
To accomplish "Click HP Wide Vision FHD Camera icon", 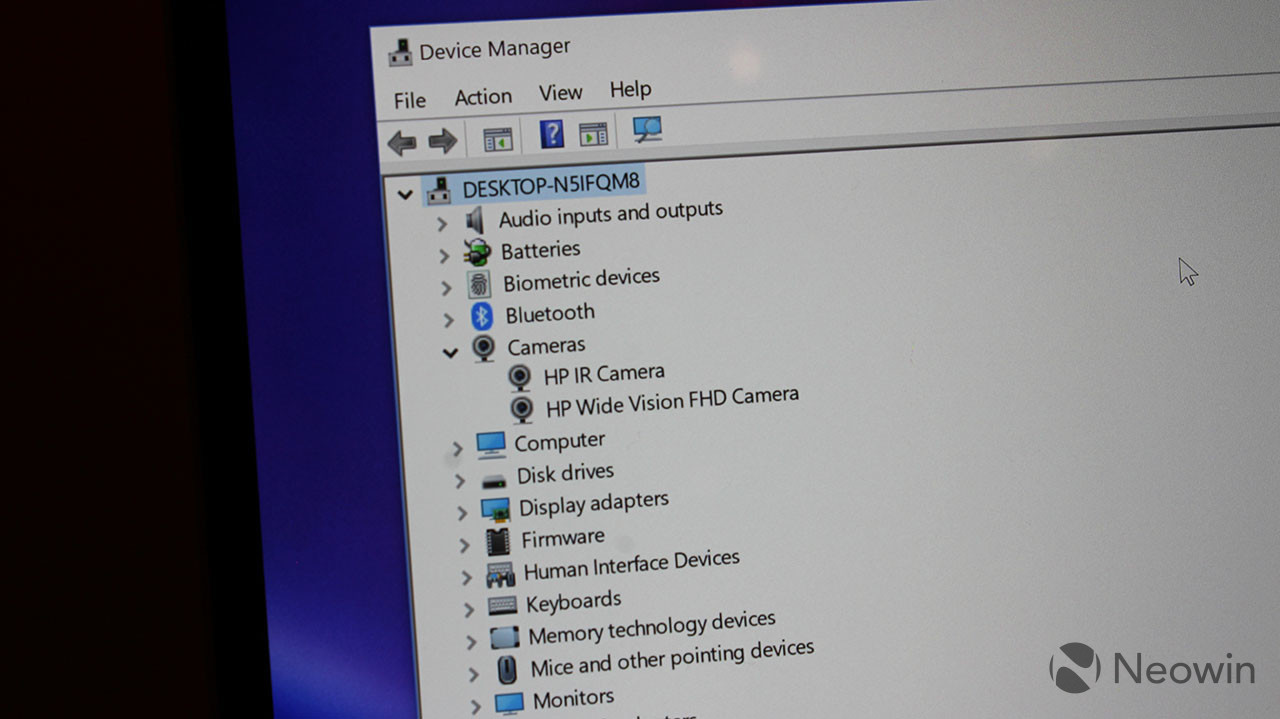I will 521,408.
